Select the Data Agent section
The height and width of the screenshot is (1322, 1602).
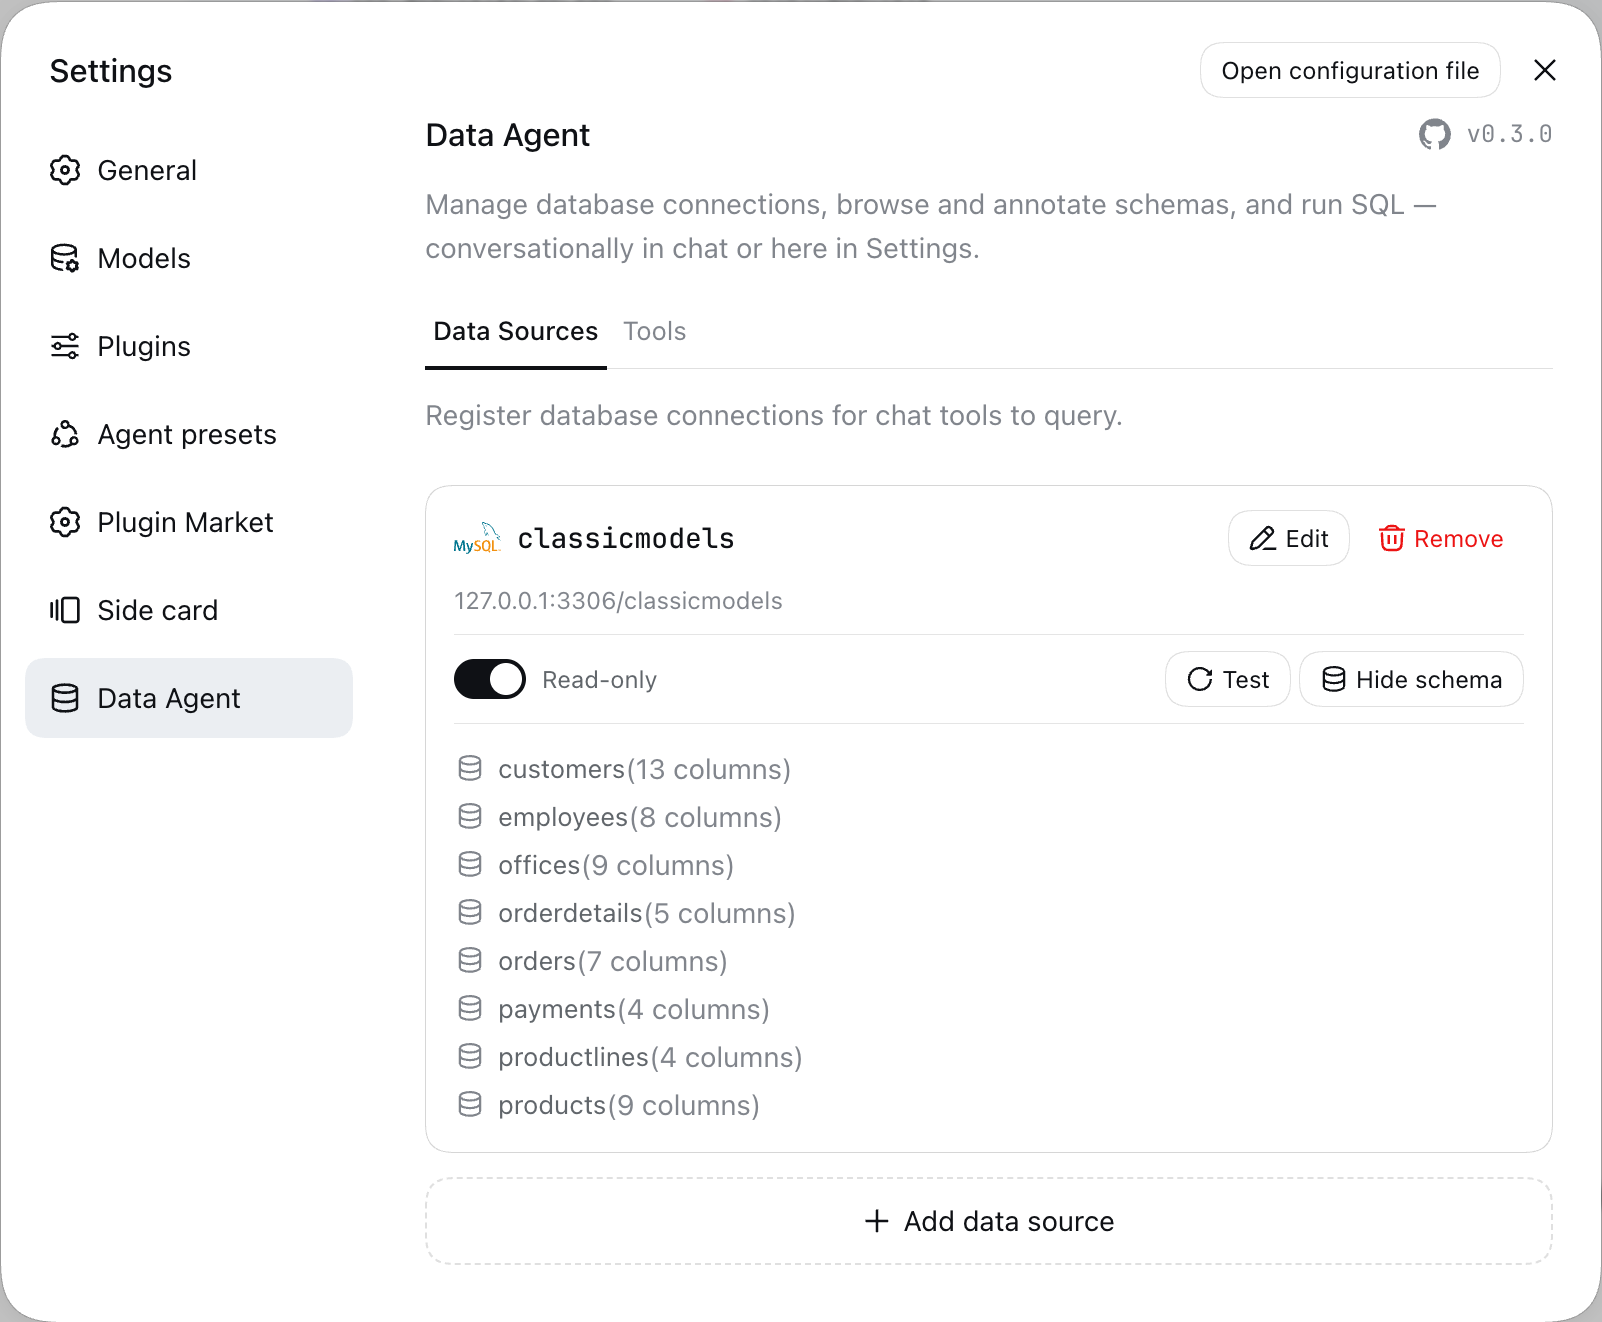(x=189, y=698)
